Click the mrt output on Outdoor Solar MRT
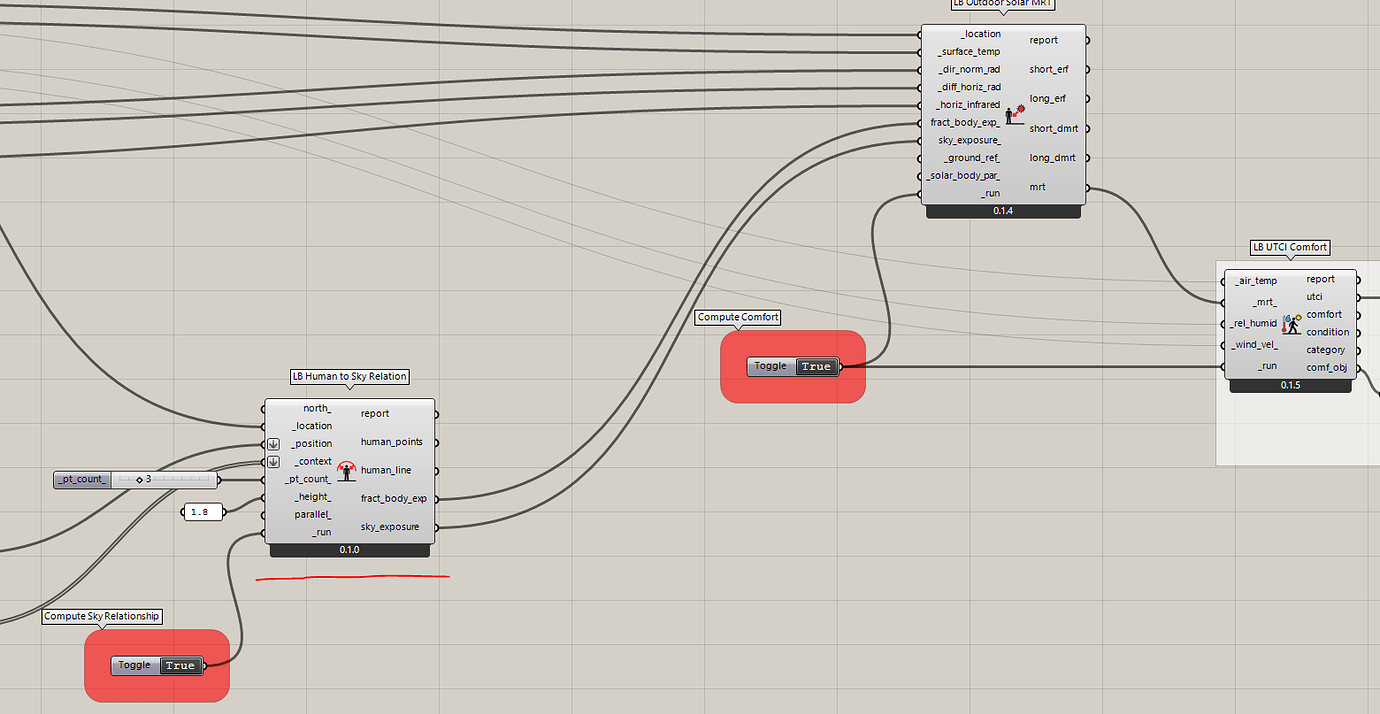 (1037, 187)
